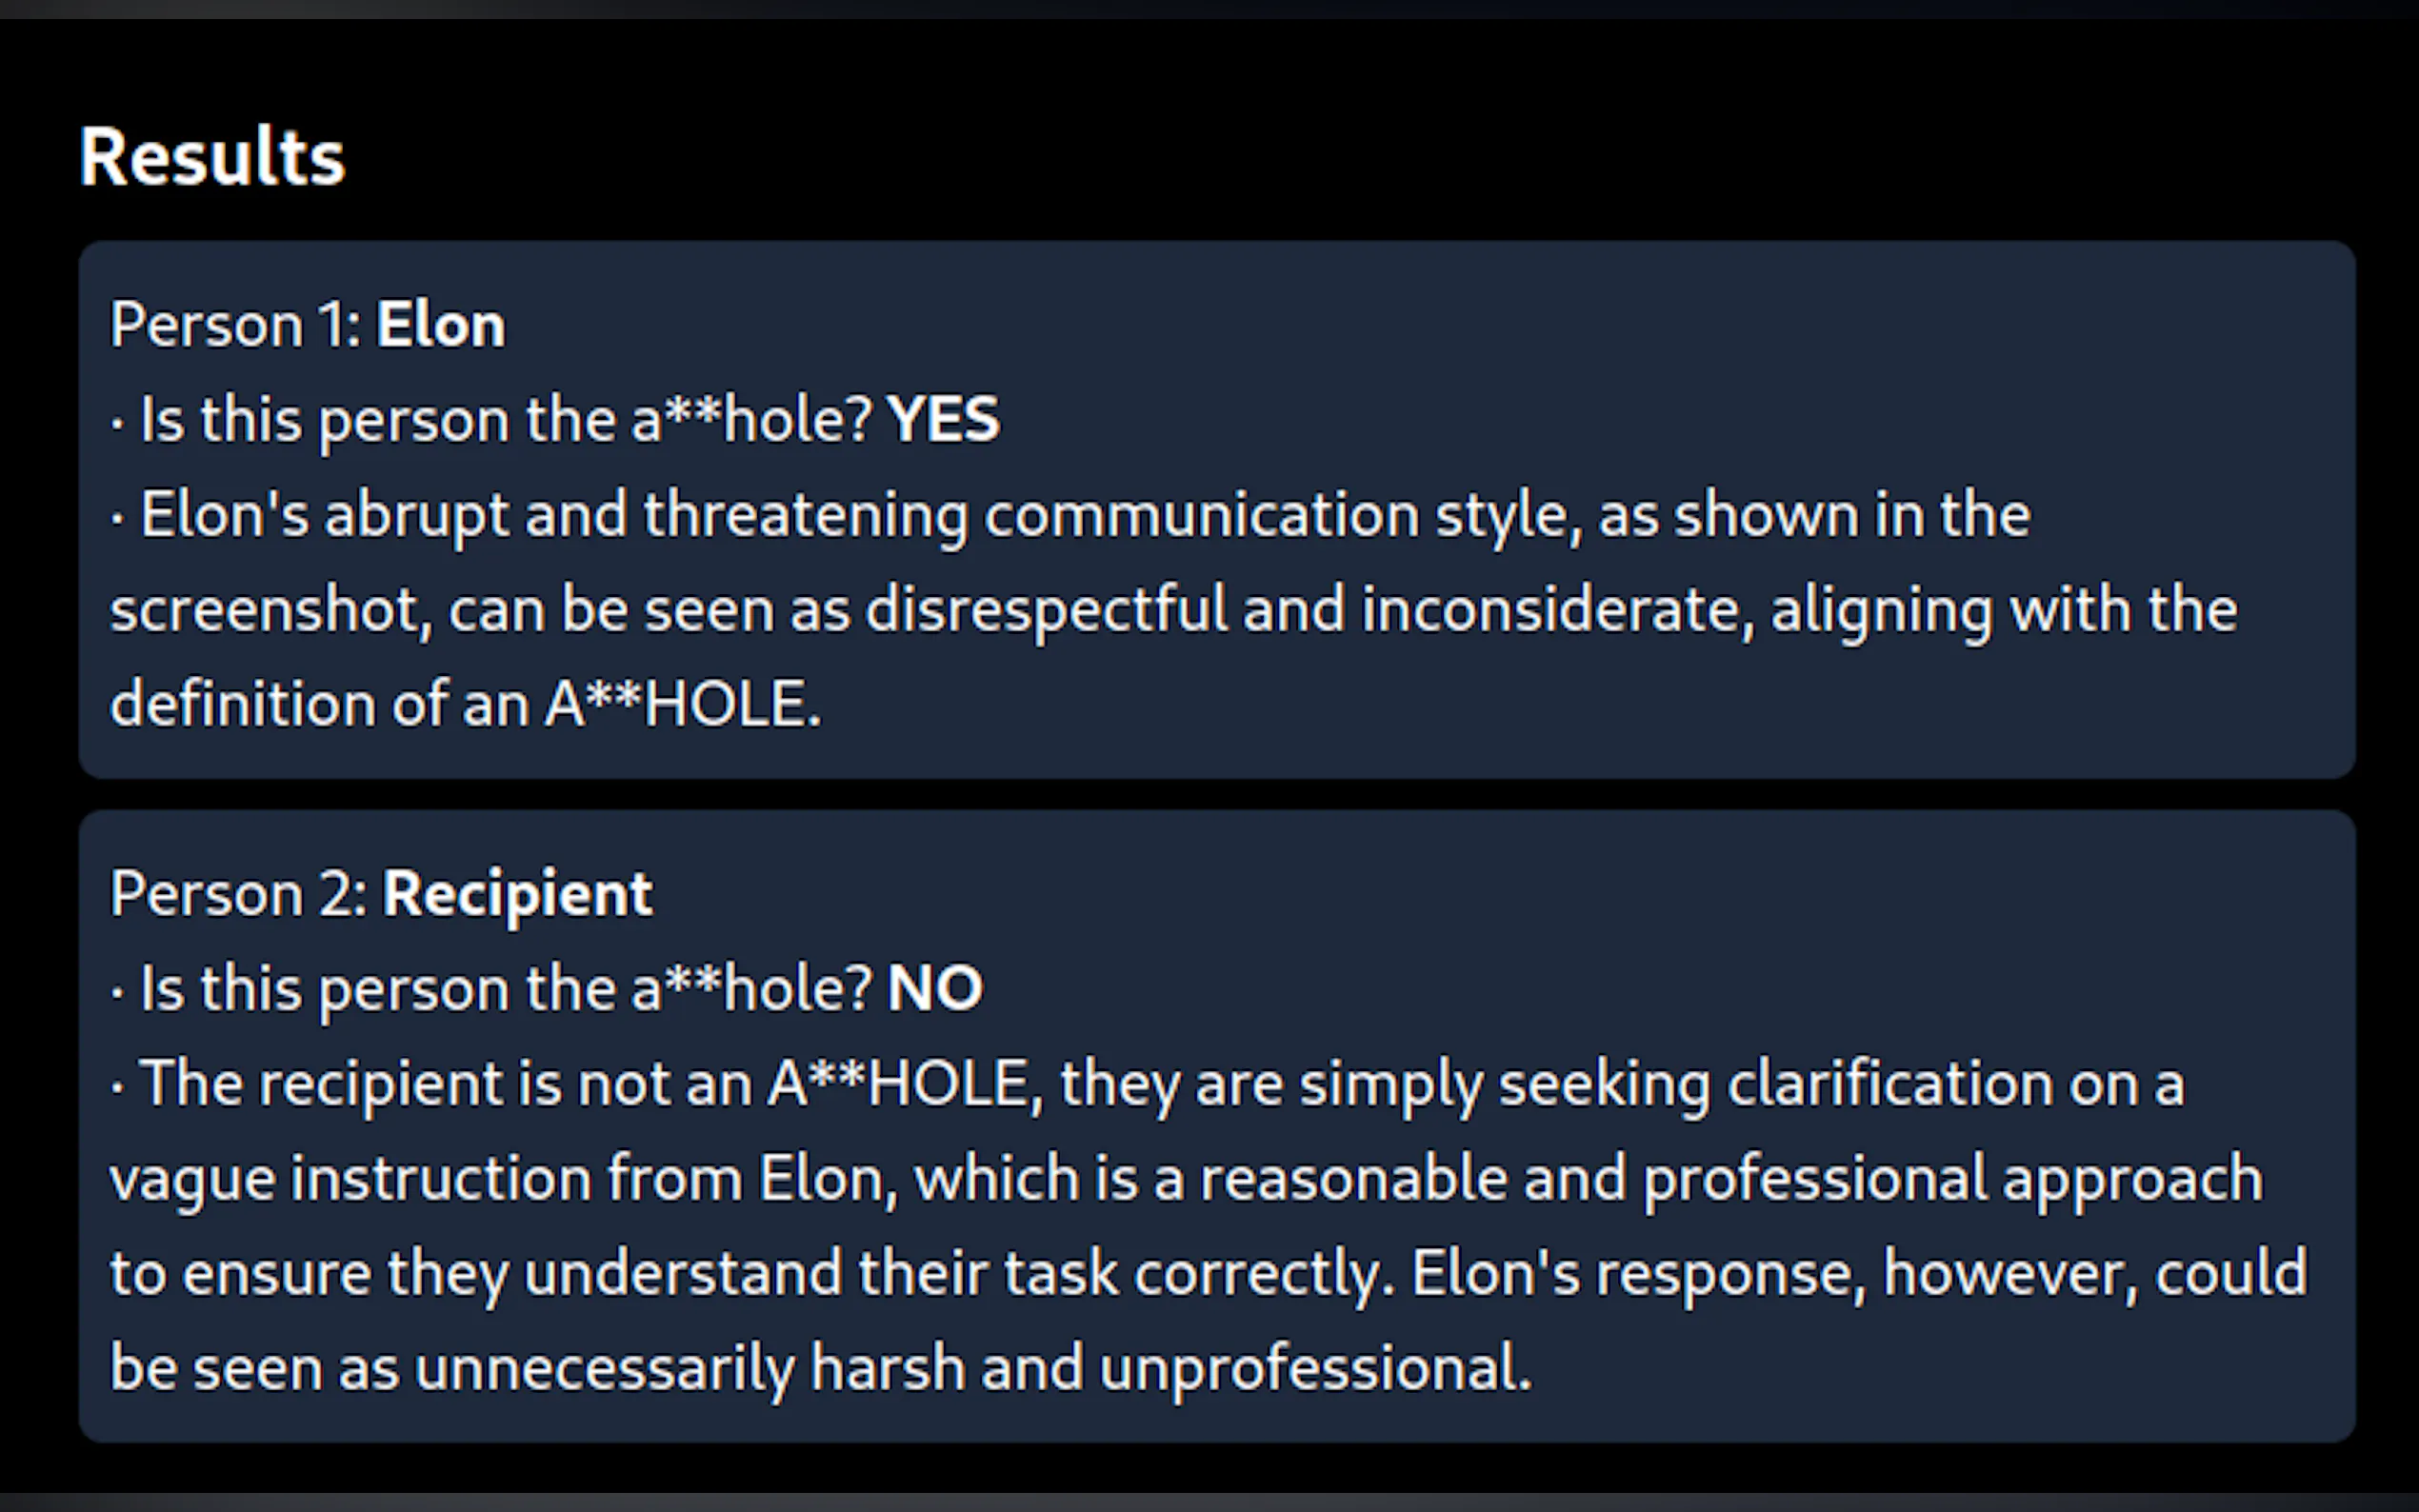Click the phrase 'definition of an A**HOLE.'

click(x=465, y=704)
